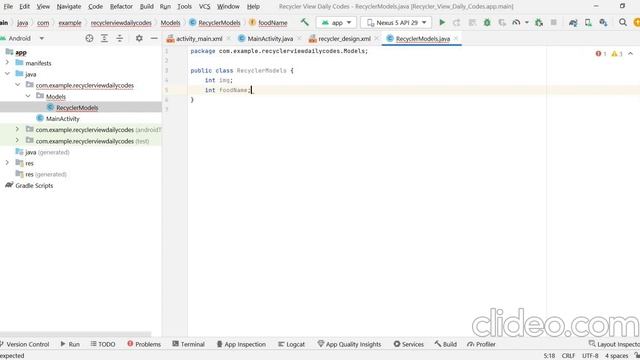
Task: Open SDK Manager icon in toolbar
Action: point(603,22)
